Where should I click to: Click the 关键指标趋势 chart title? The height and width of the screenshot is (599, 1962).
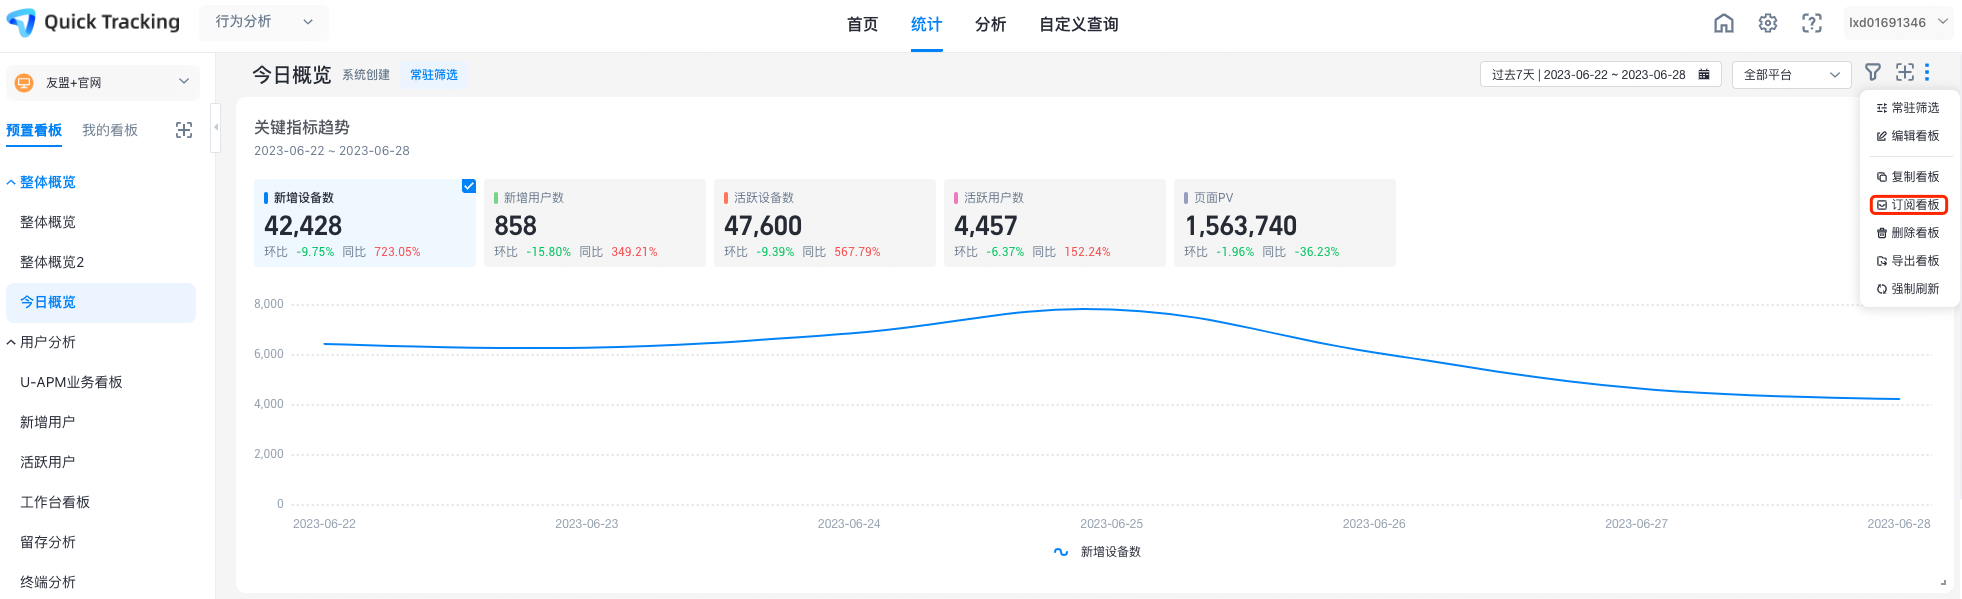tap(302, 127)
